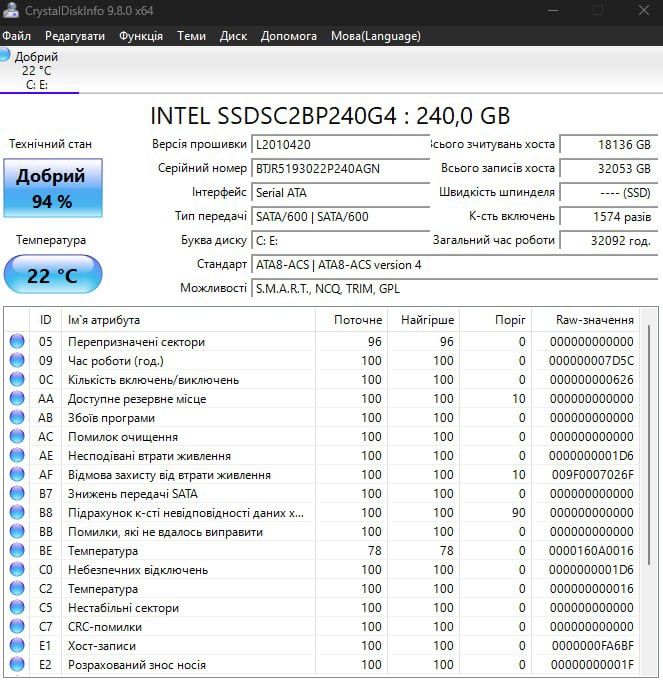This screenshot has width=663, height=683.
Task: Open the Файл menu
Action: (16, 36)
